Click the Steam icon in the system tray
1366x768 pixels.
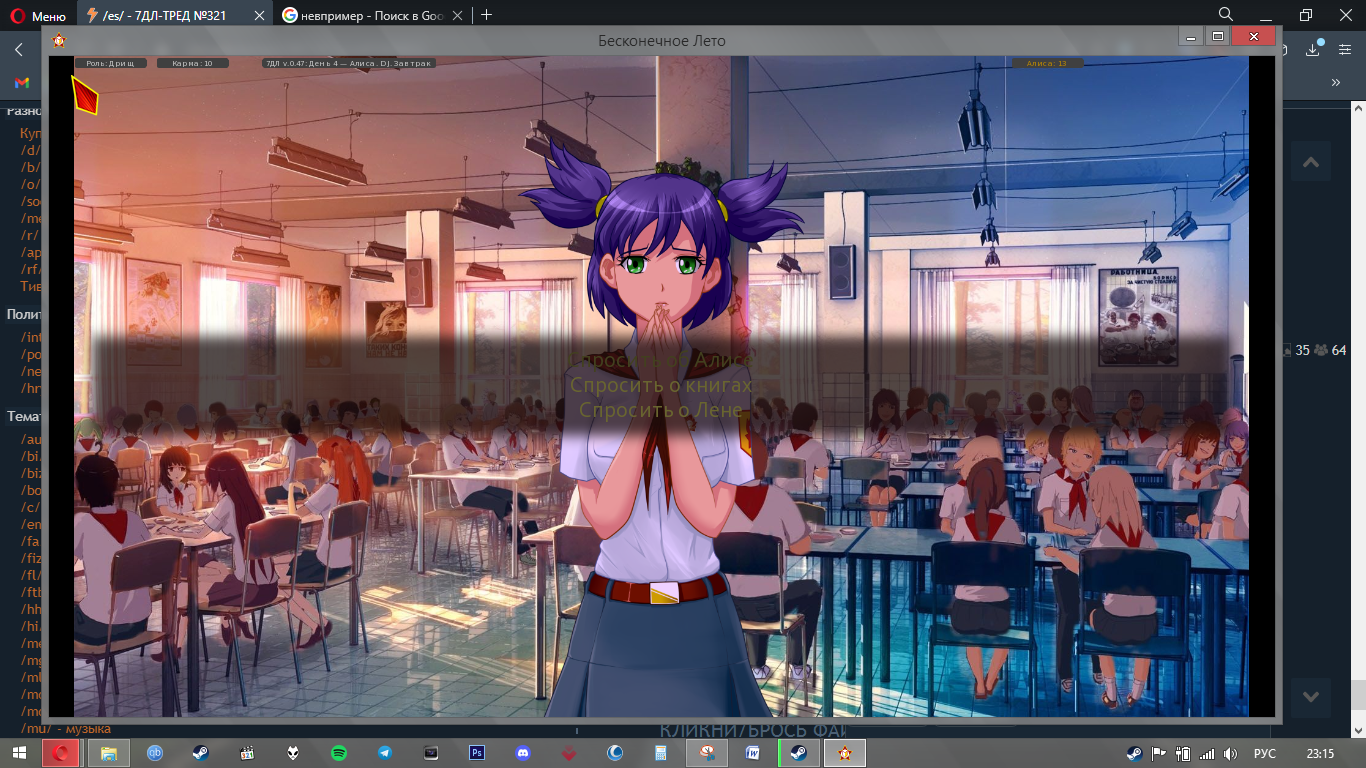[1135, 753]
